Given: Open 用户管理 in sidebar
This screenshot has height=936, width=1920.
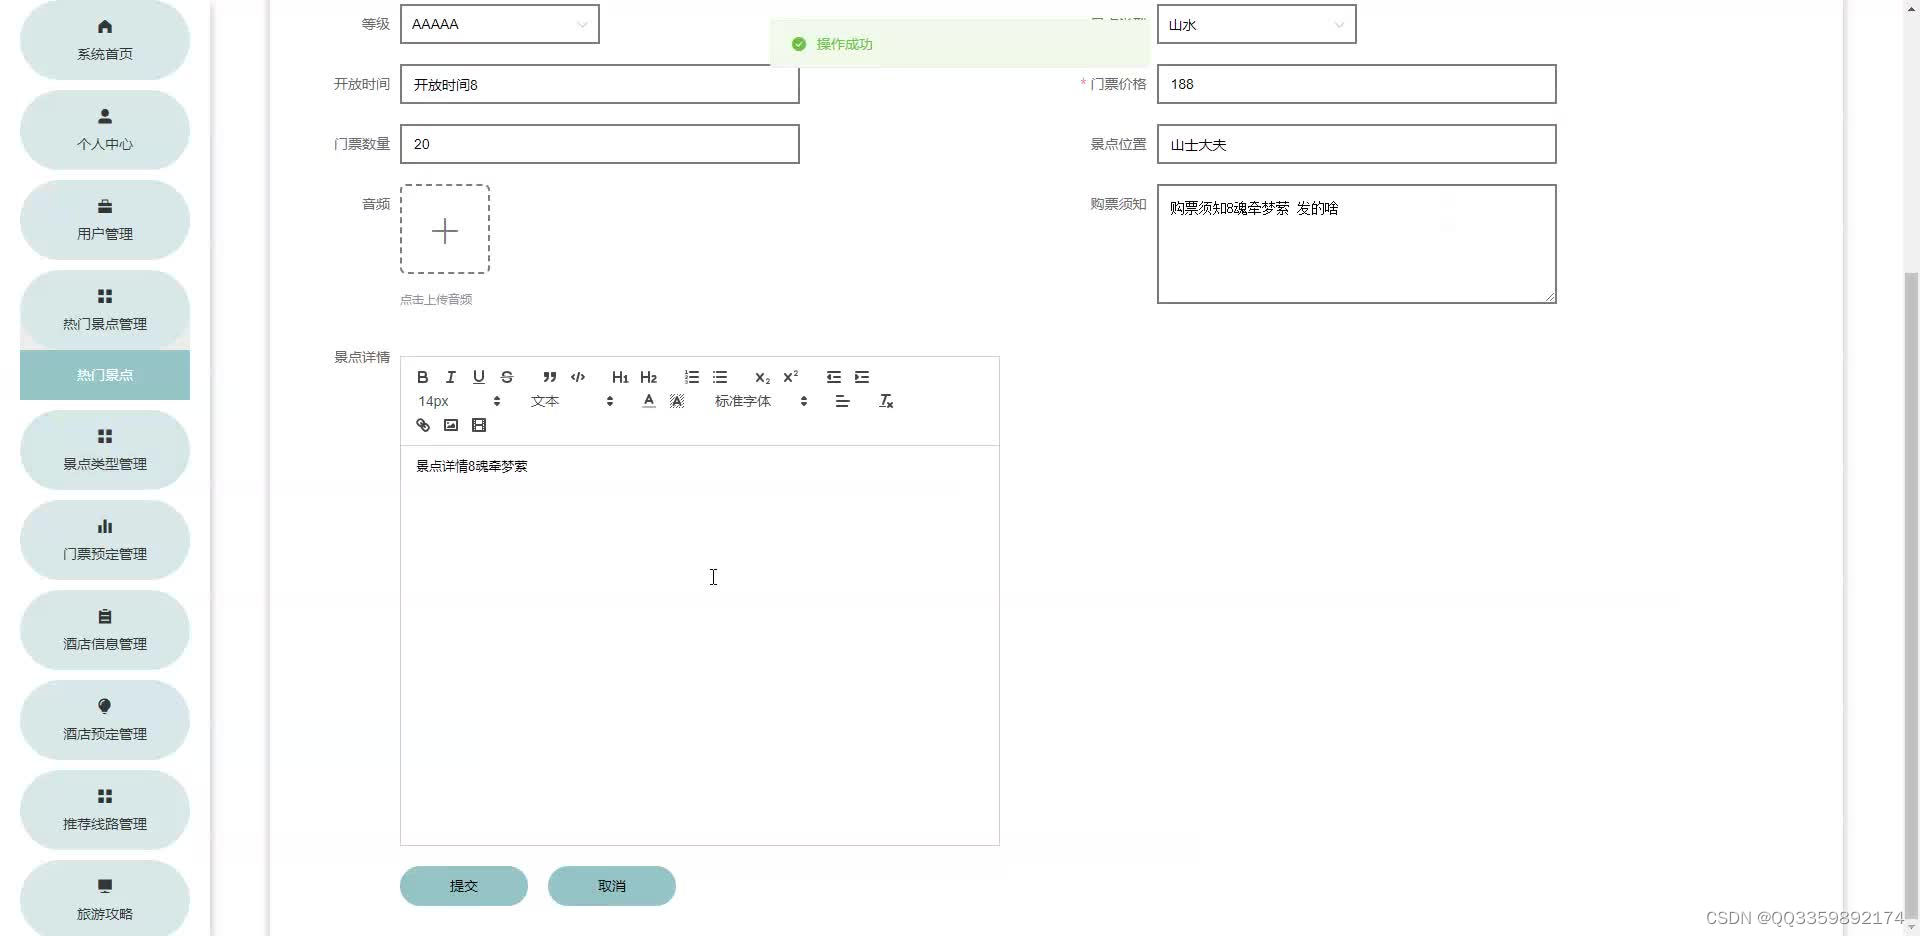Looking at the screenshot, I should (x=105, y=220).
